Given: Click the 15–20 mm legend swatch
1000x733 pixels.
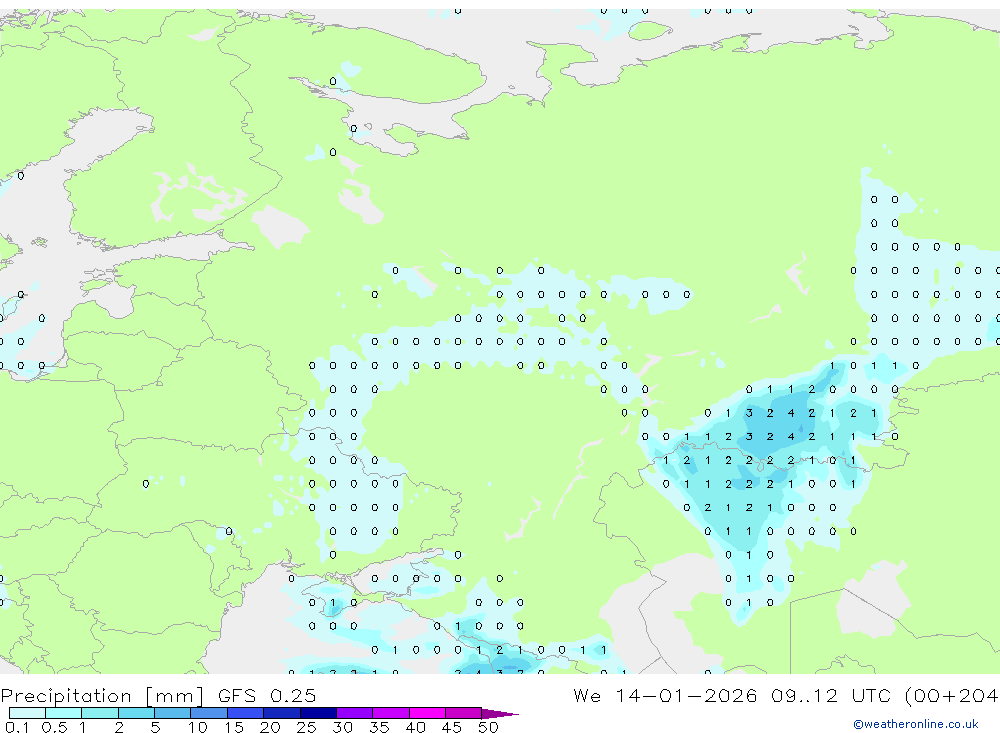Looking at the screenshot, I should click(246, 713).
